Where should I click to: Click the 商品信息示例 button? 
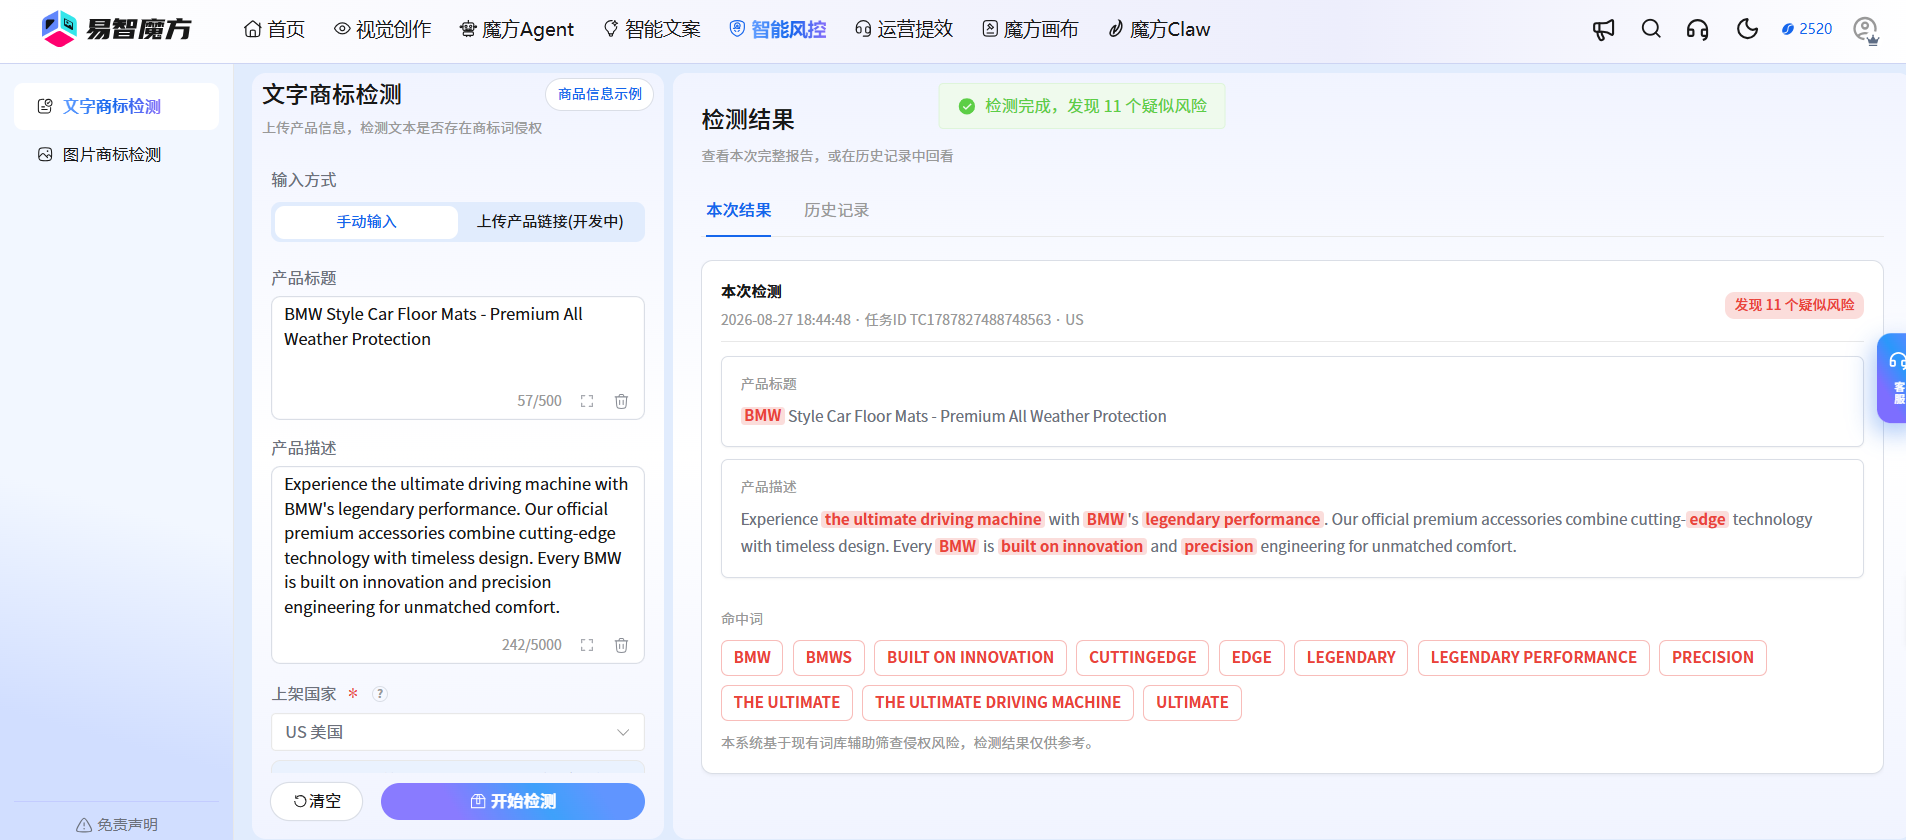(x=600, y=94)
